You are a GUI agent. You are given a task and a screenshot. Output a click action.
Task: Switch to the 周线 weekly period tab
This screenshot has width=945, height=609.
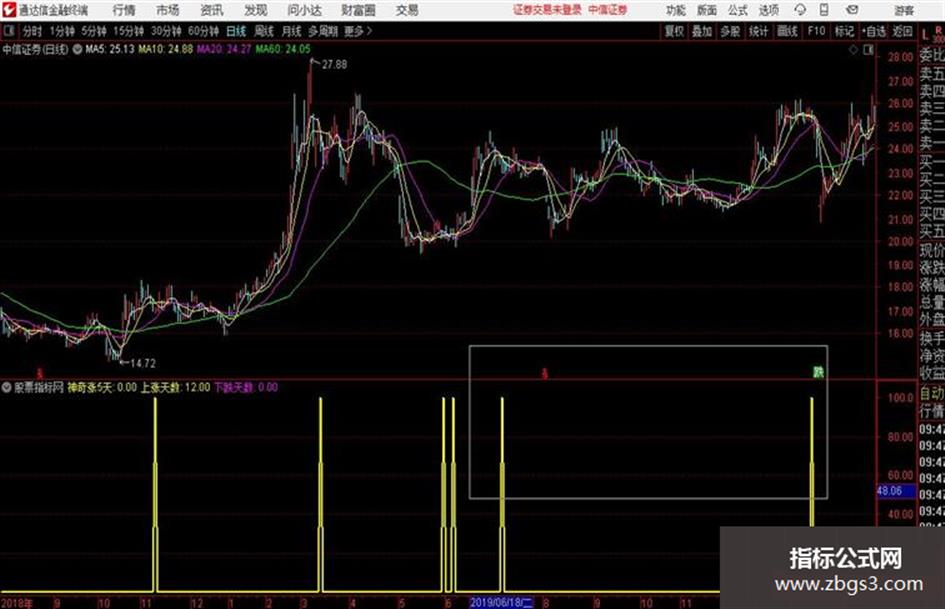pyautogui.click(x=264, y=30)
